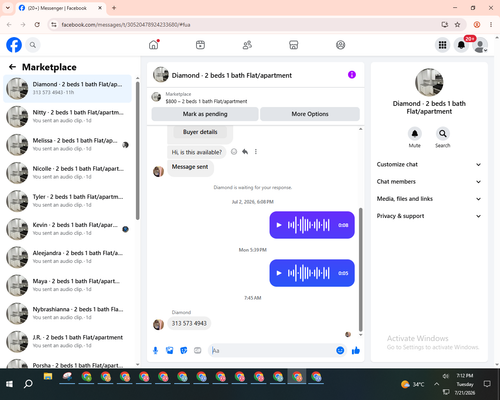Click the Facebook logo
The height and width of the screenshot is (400, 500).
point(14,45)
